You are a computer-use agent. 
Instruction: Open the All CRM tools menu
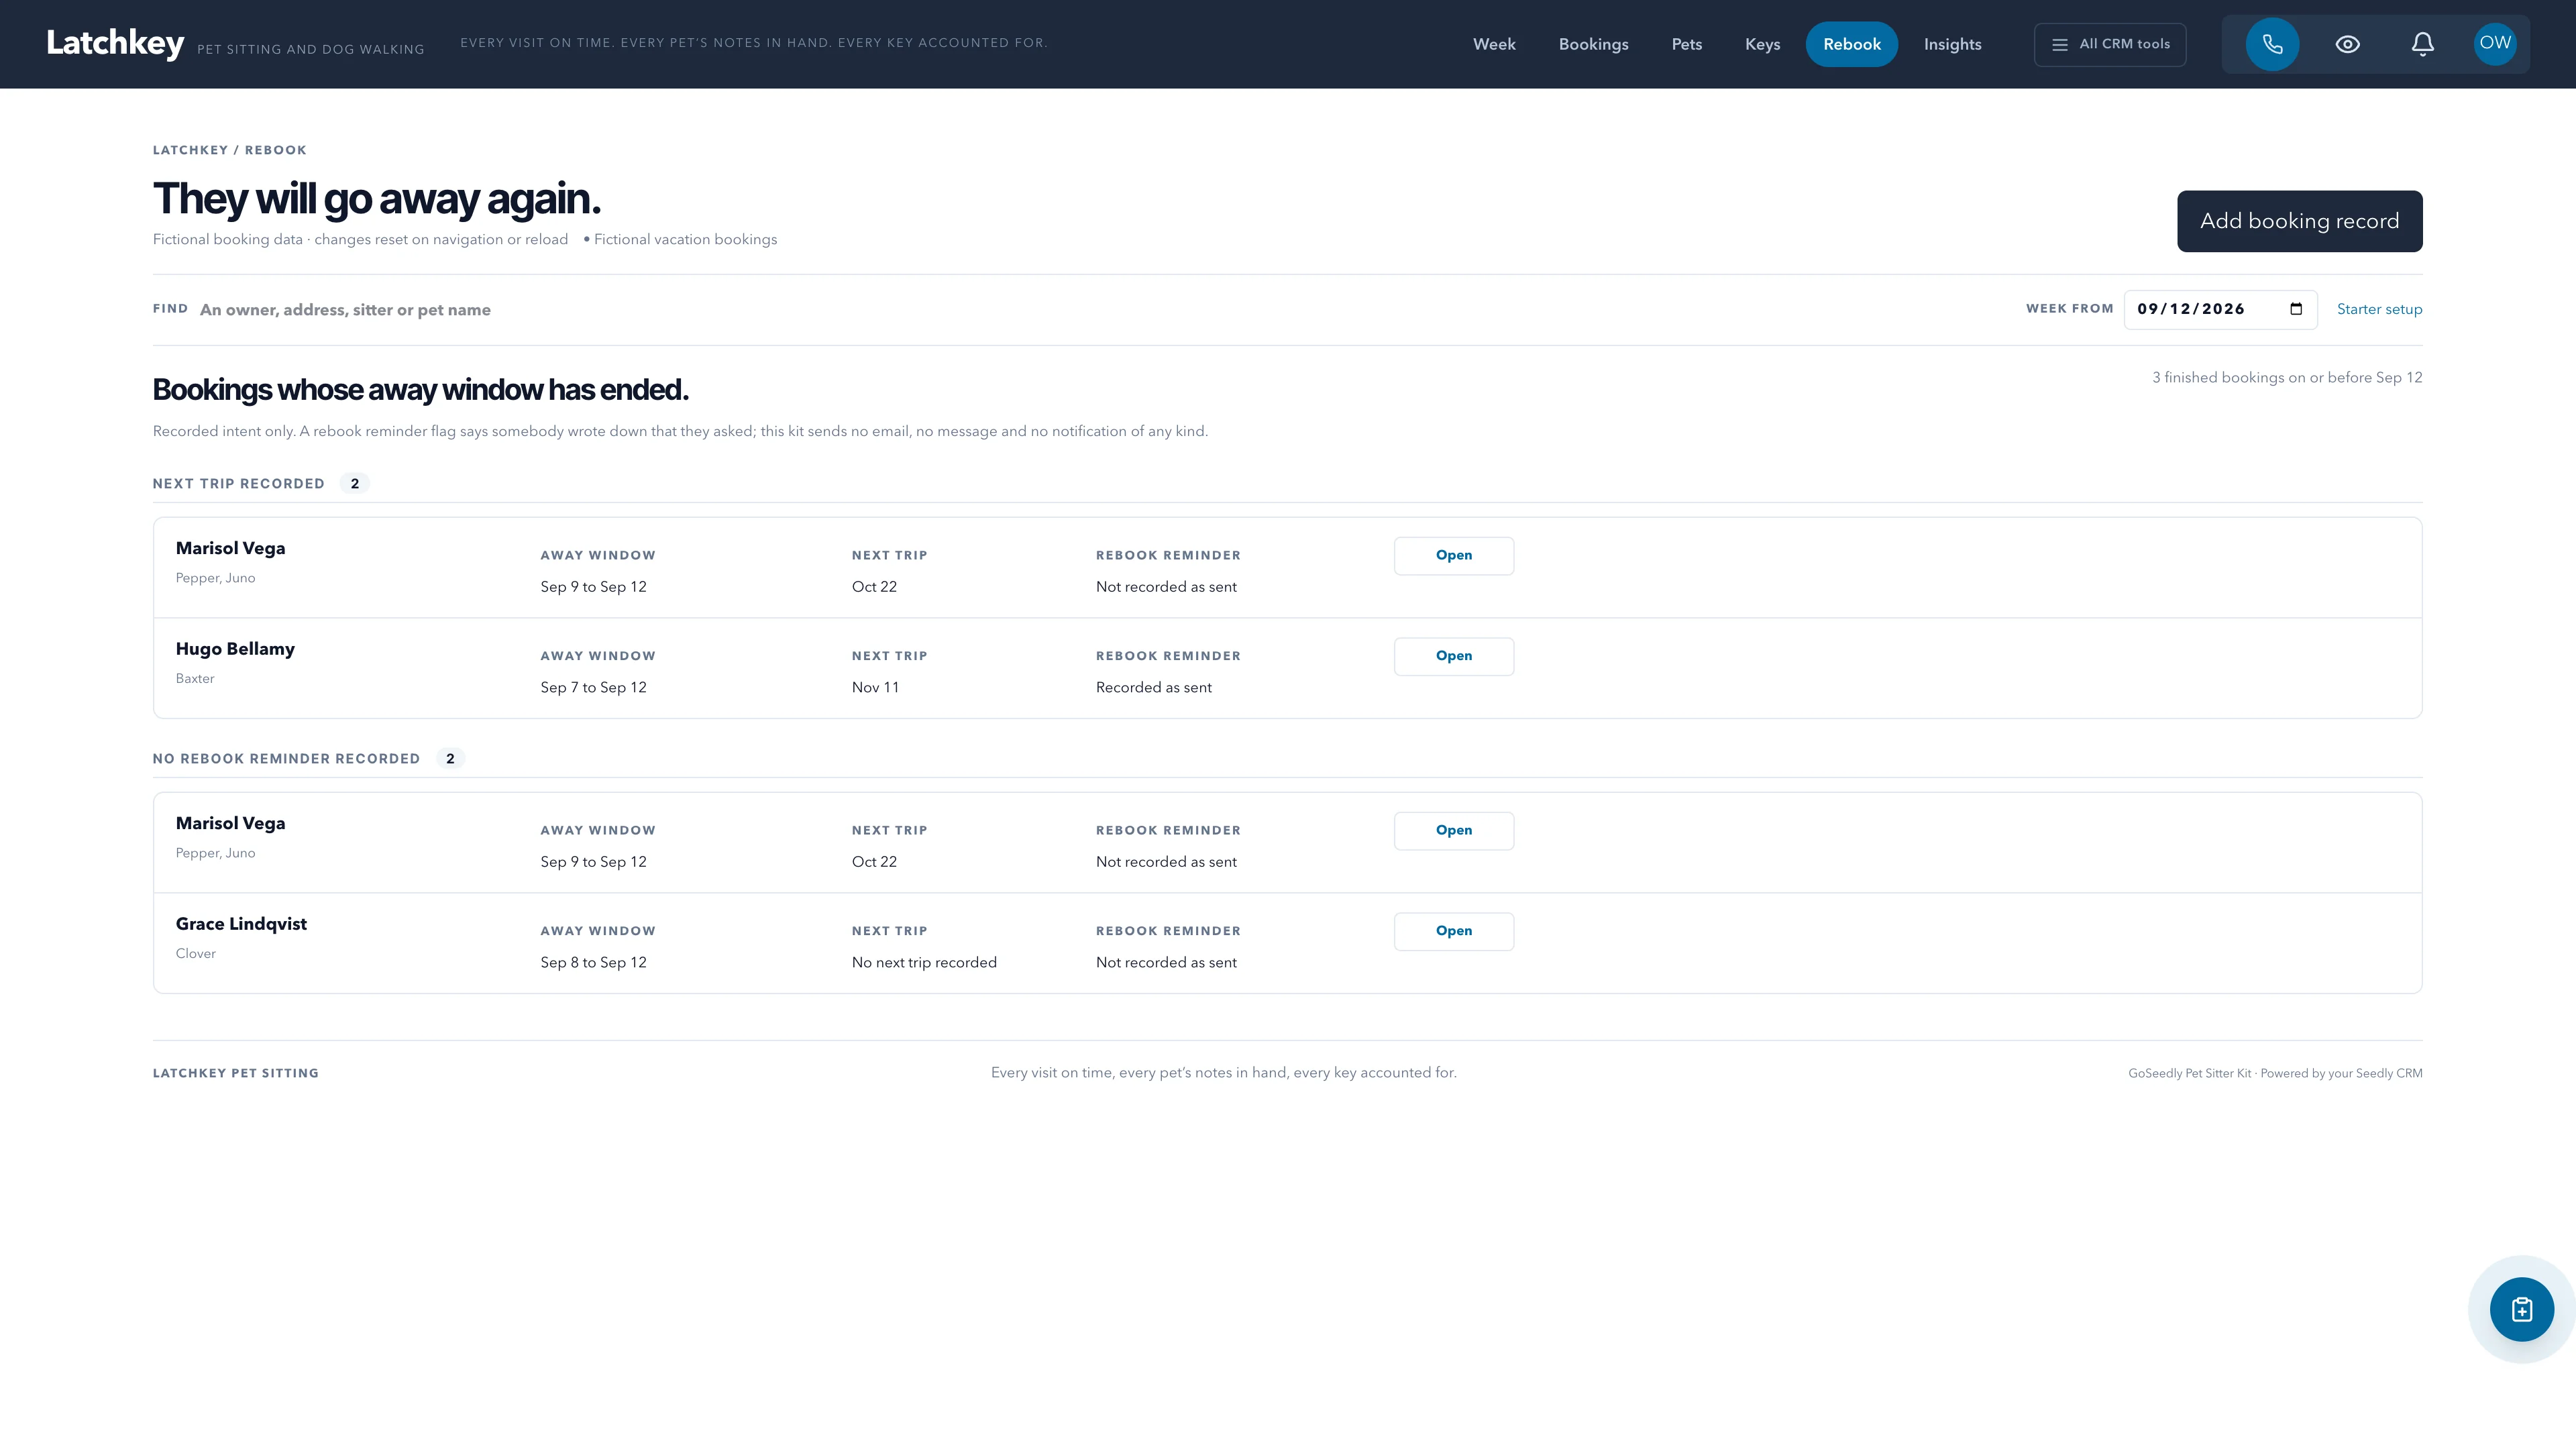(x=2110, y=44)
